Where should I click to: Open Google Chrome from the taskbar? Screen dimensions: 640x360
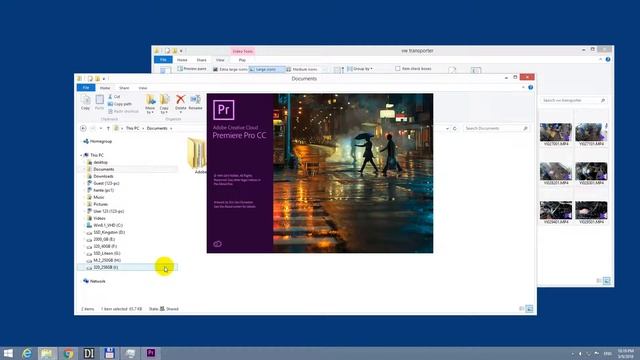[x=68, y=353]
